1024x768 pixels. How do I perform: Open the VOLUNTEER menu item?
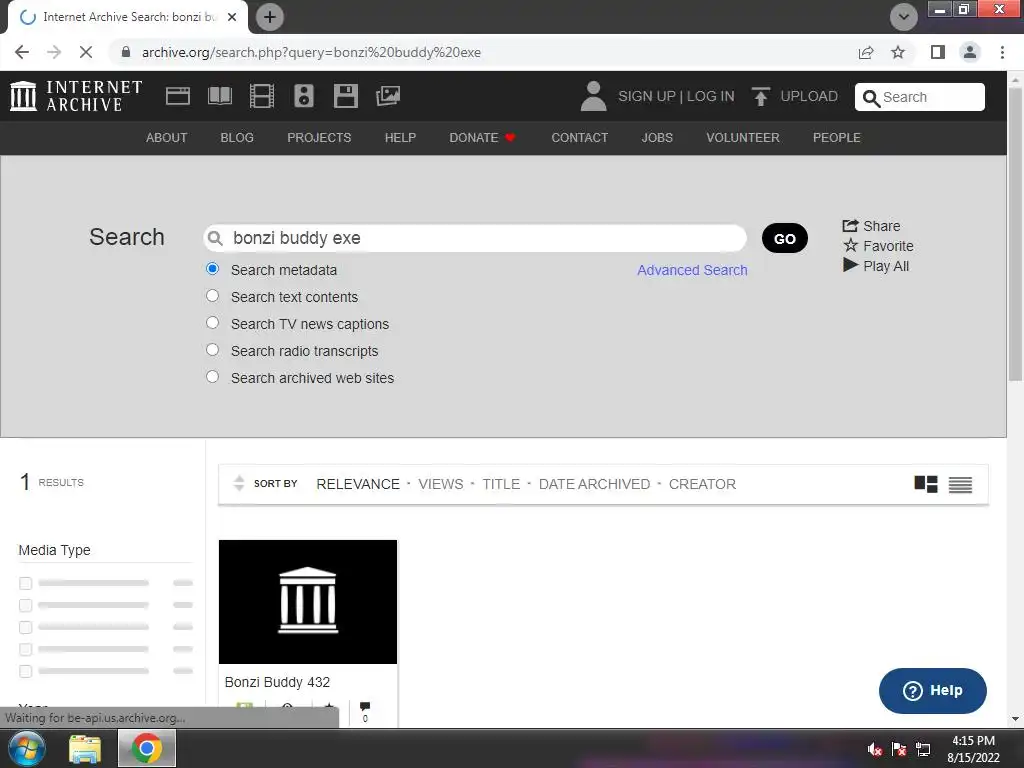click(743, 138)
